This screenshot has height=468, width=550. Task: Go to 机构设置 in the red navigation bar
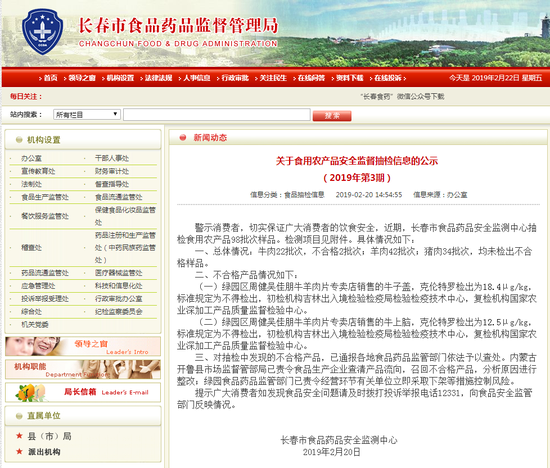[120, 78]
